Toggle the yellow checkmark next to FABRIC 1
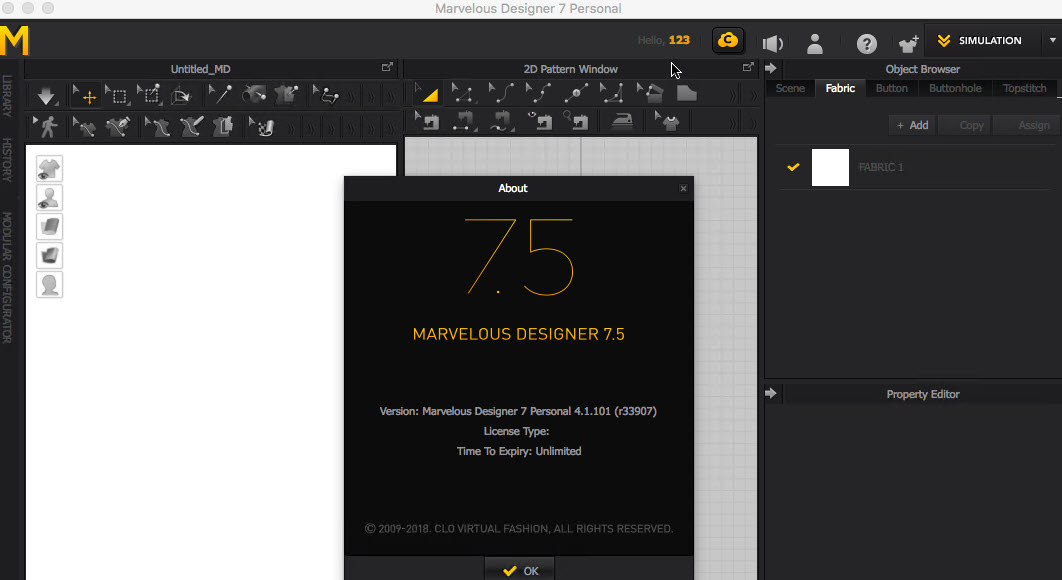 [793, 167]
